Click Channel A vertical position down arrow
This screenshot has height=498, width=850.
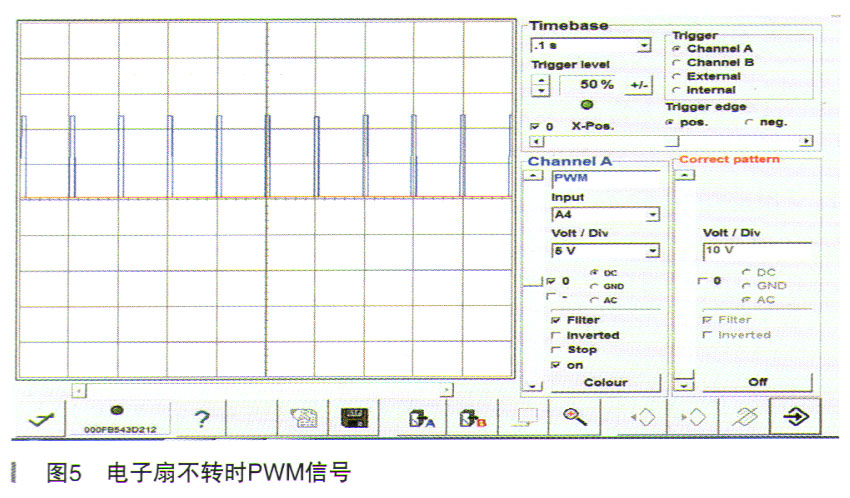point(533,386)
